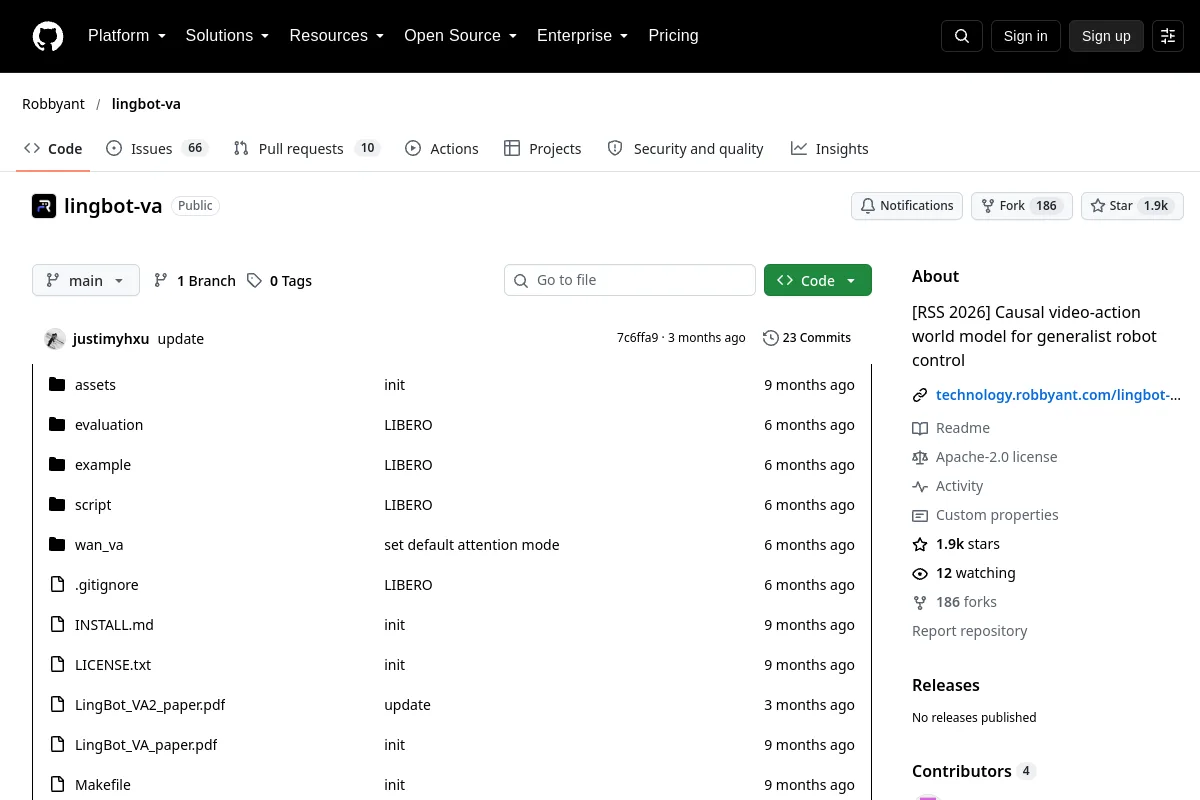1200x800 pixels.
Task: Open the 'update' latest commit message
Action: 181,339
